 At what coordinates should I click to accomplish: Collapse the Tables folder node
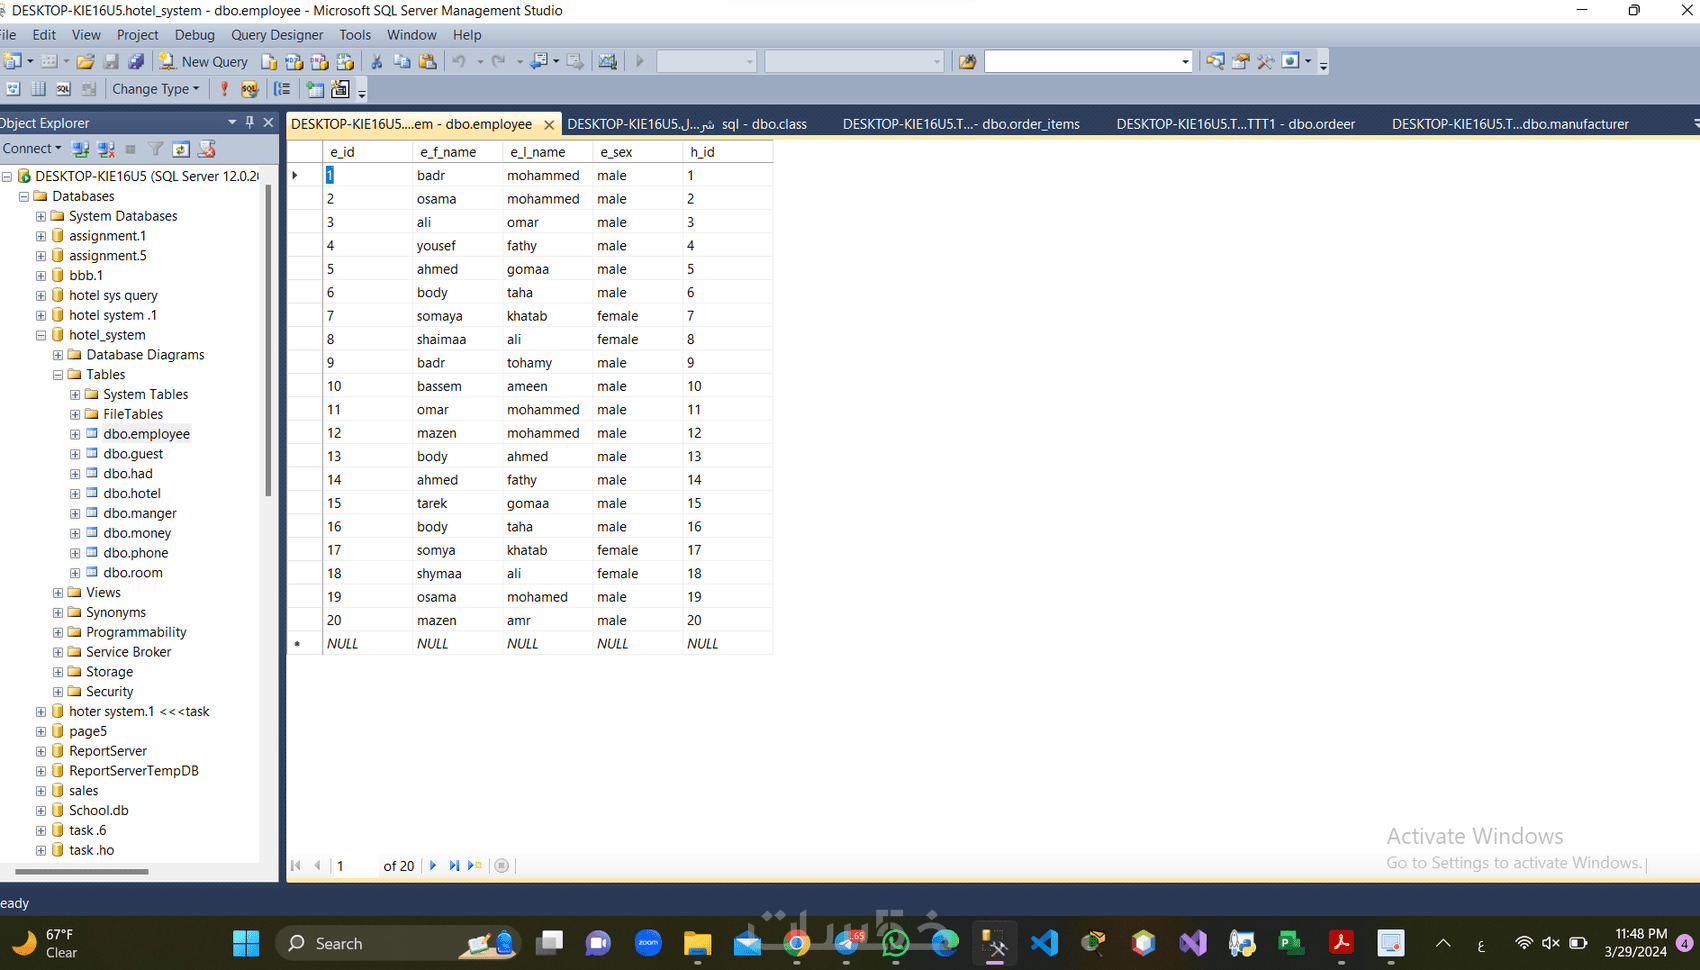click(x=58, y=375)
